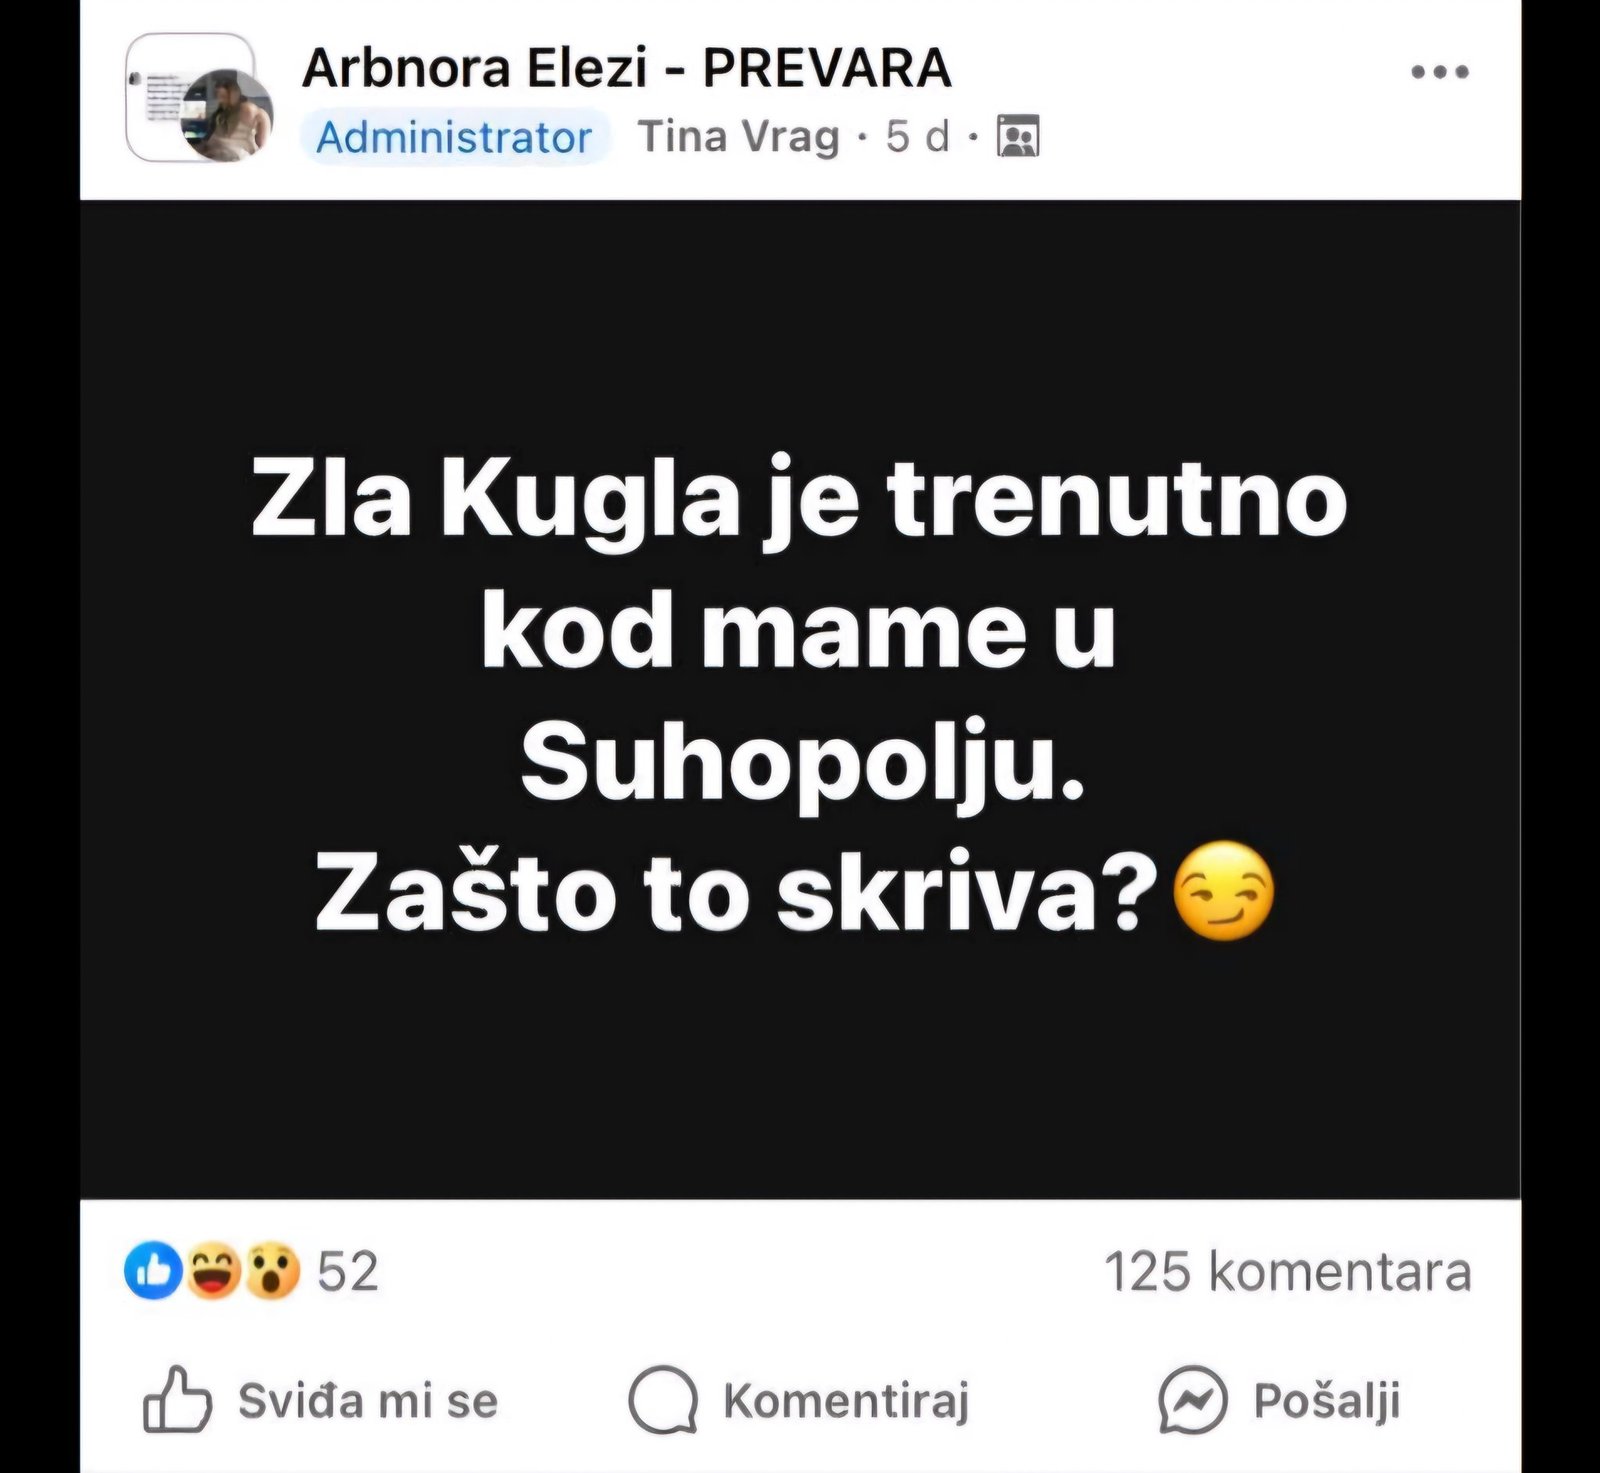Click the Messenger send icon
This screenshot has width=1600, height=1473.
tap(1192, 1400)
